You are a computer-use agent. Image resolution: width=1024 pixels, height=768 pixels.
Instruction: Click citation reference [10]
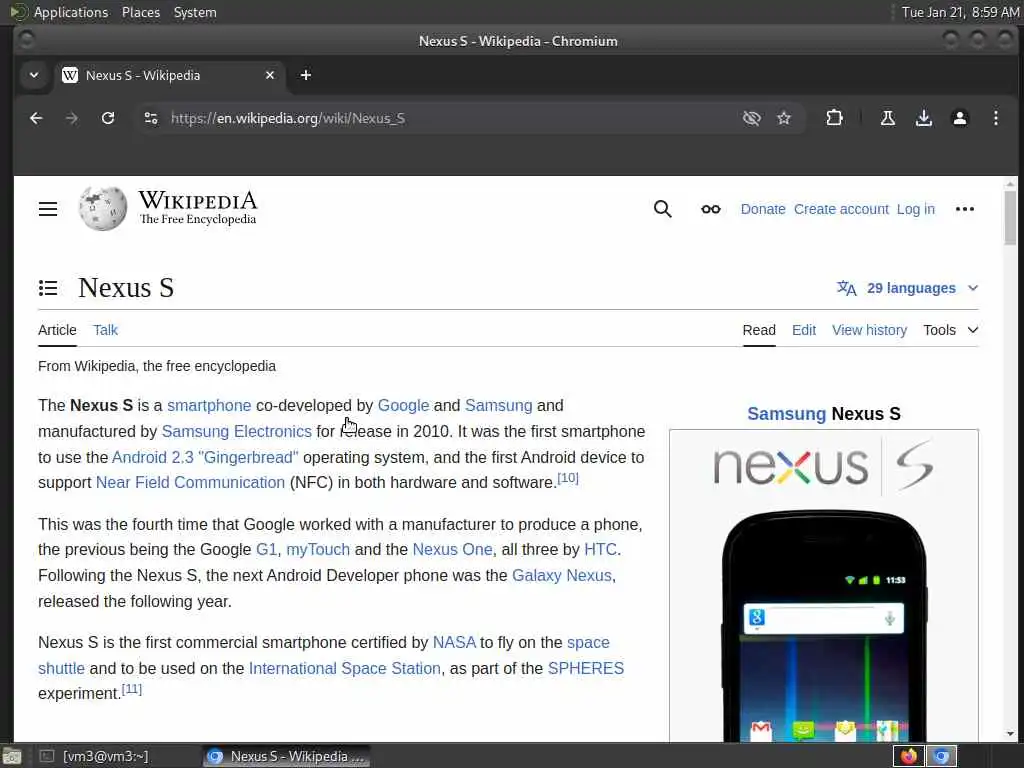pos(568,478)
